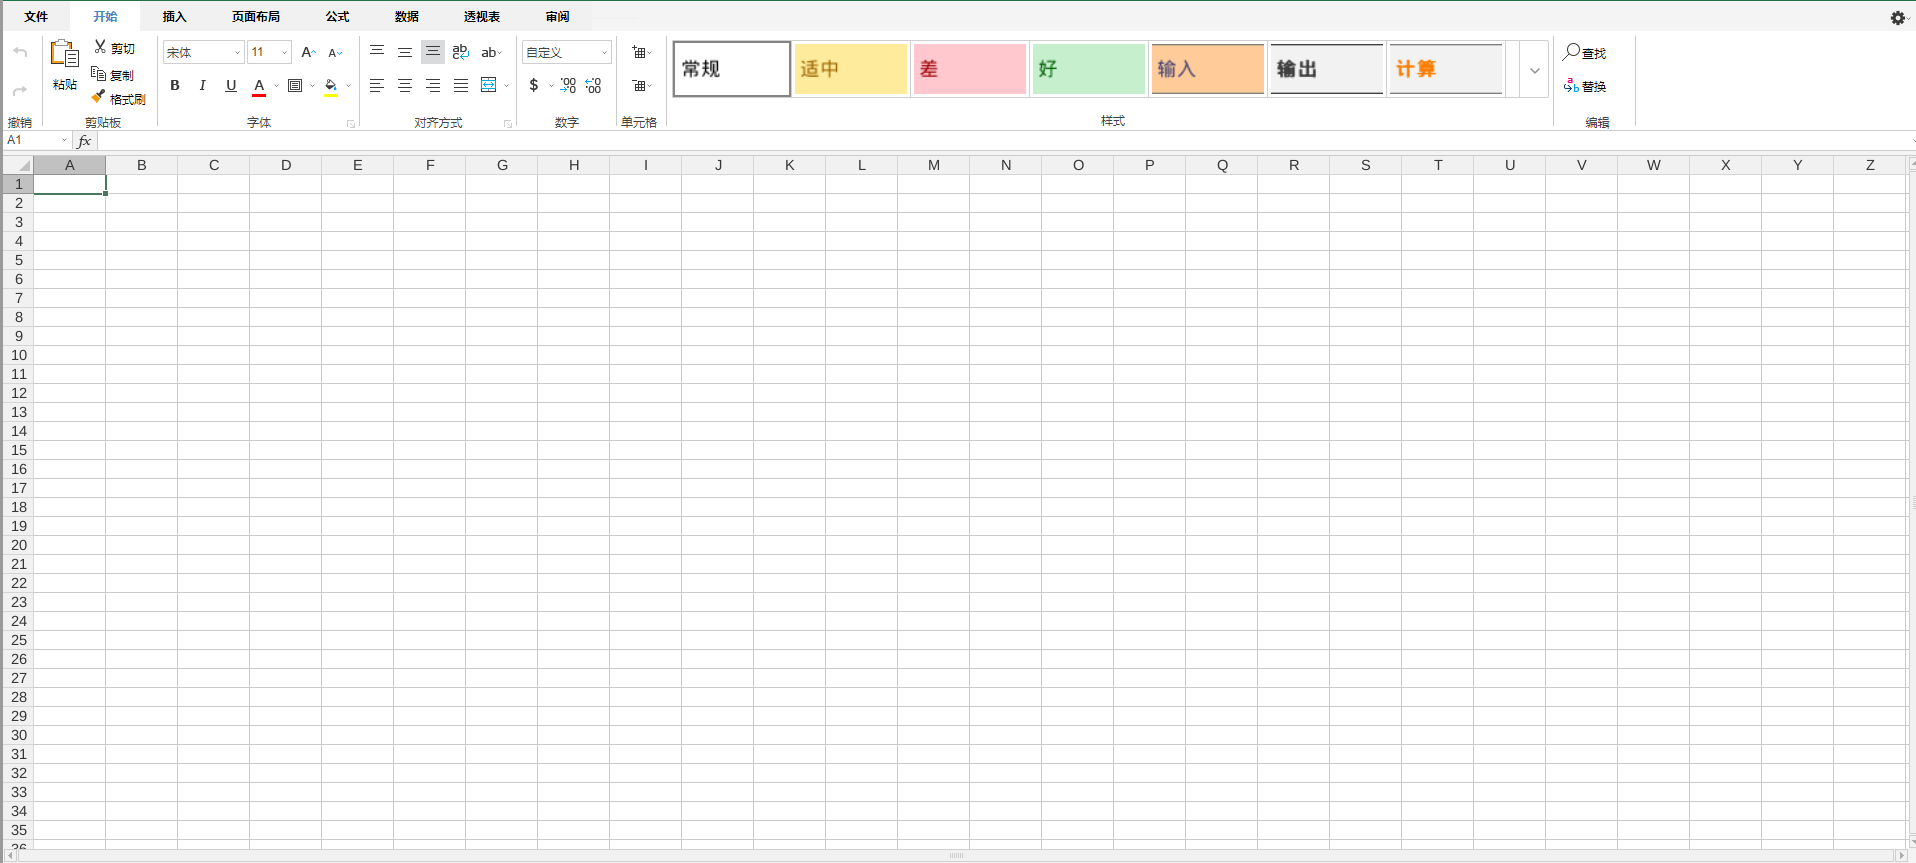Click the currency dollar format icon

534,86
